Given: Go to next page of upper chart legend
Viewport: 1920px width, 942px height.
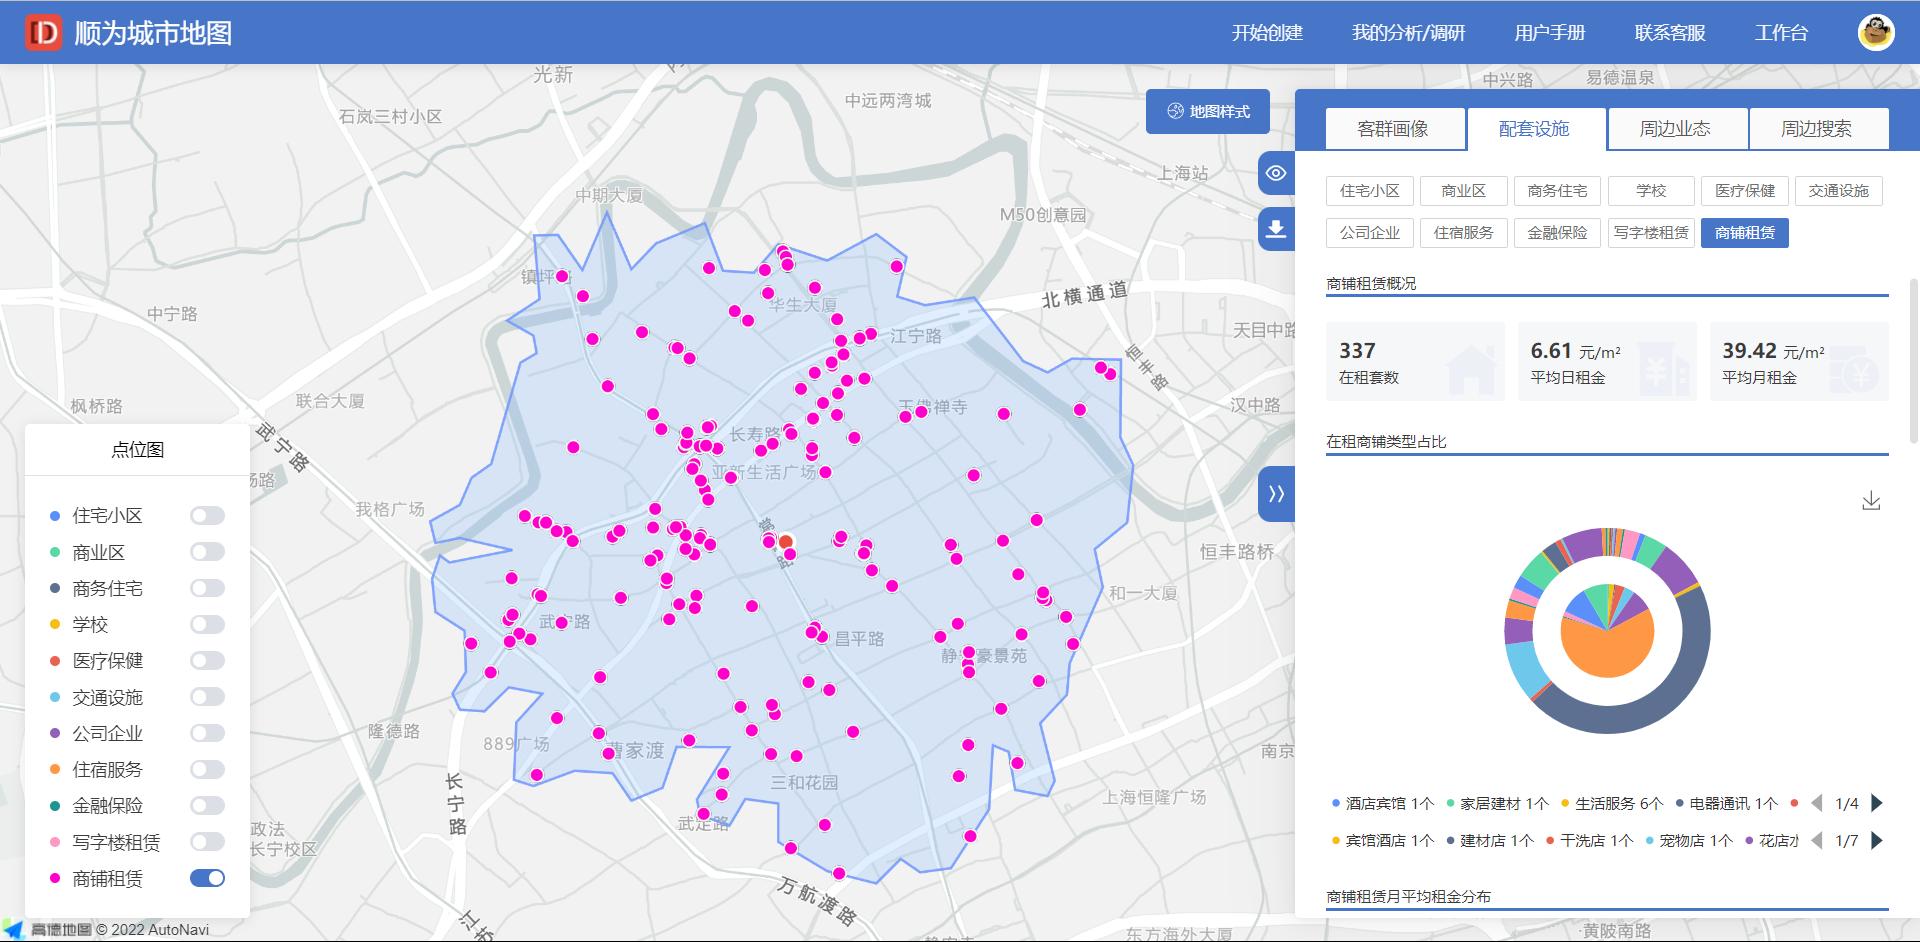Looking at the screenshot, I should [x=1877, y=803].
